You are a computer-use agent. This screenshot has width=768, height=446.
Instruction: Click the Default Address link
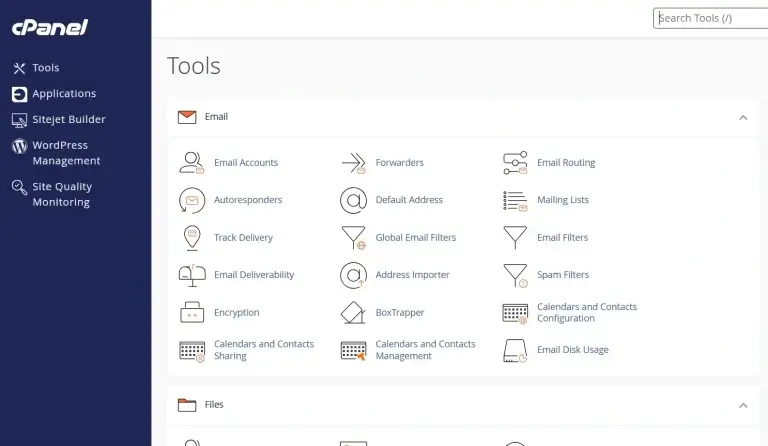click(x=408, y=200)
